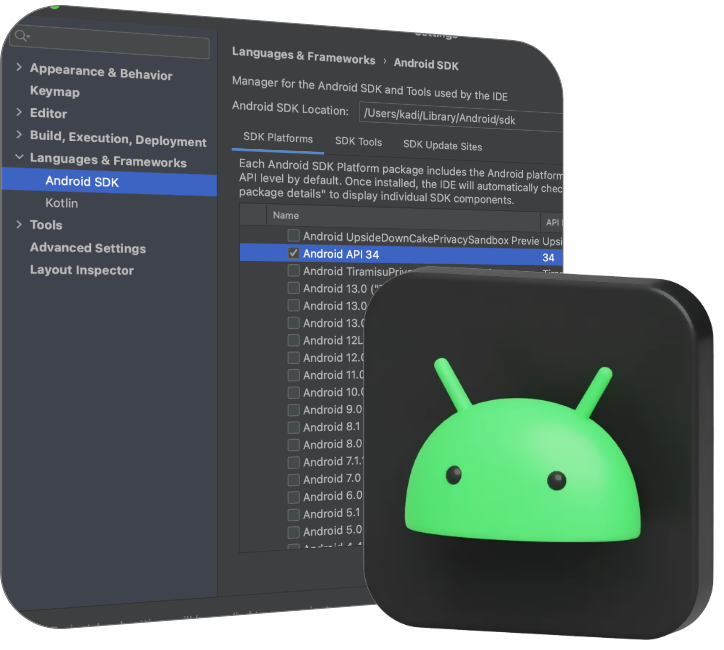Switch to SDK Update Sites tab
Screen dimensions: 724x650
pos(442,145)
